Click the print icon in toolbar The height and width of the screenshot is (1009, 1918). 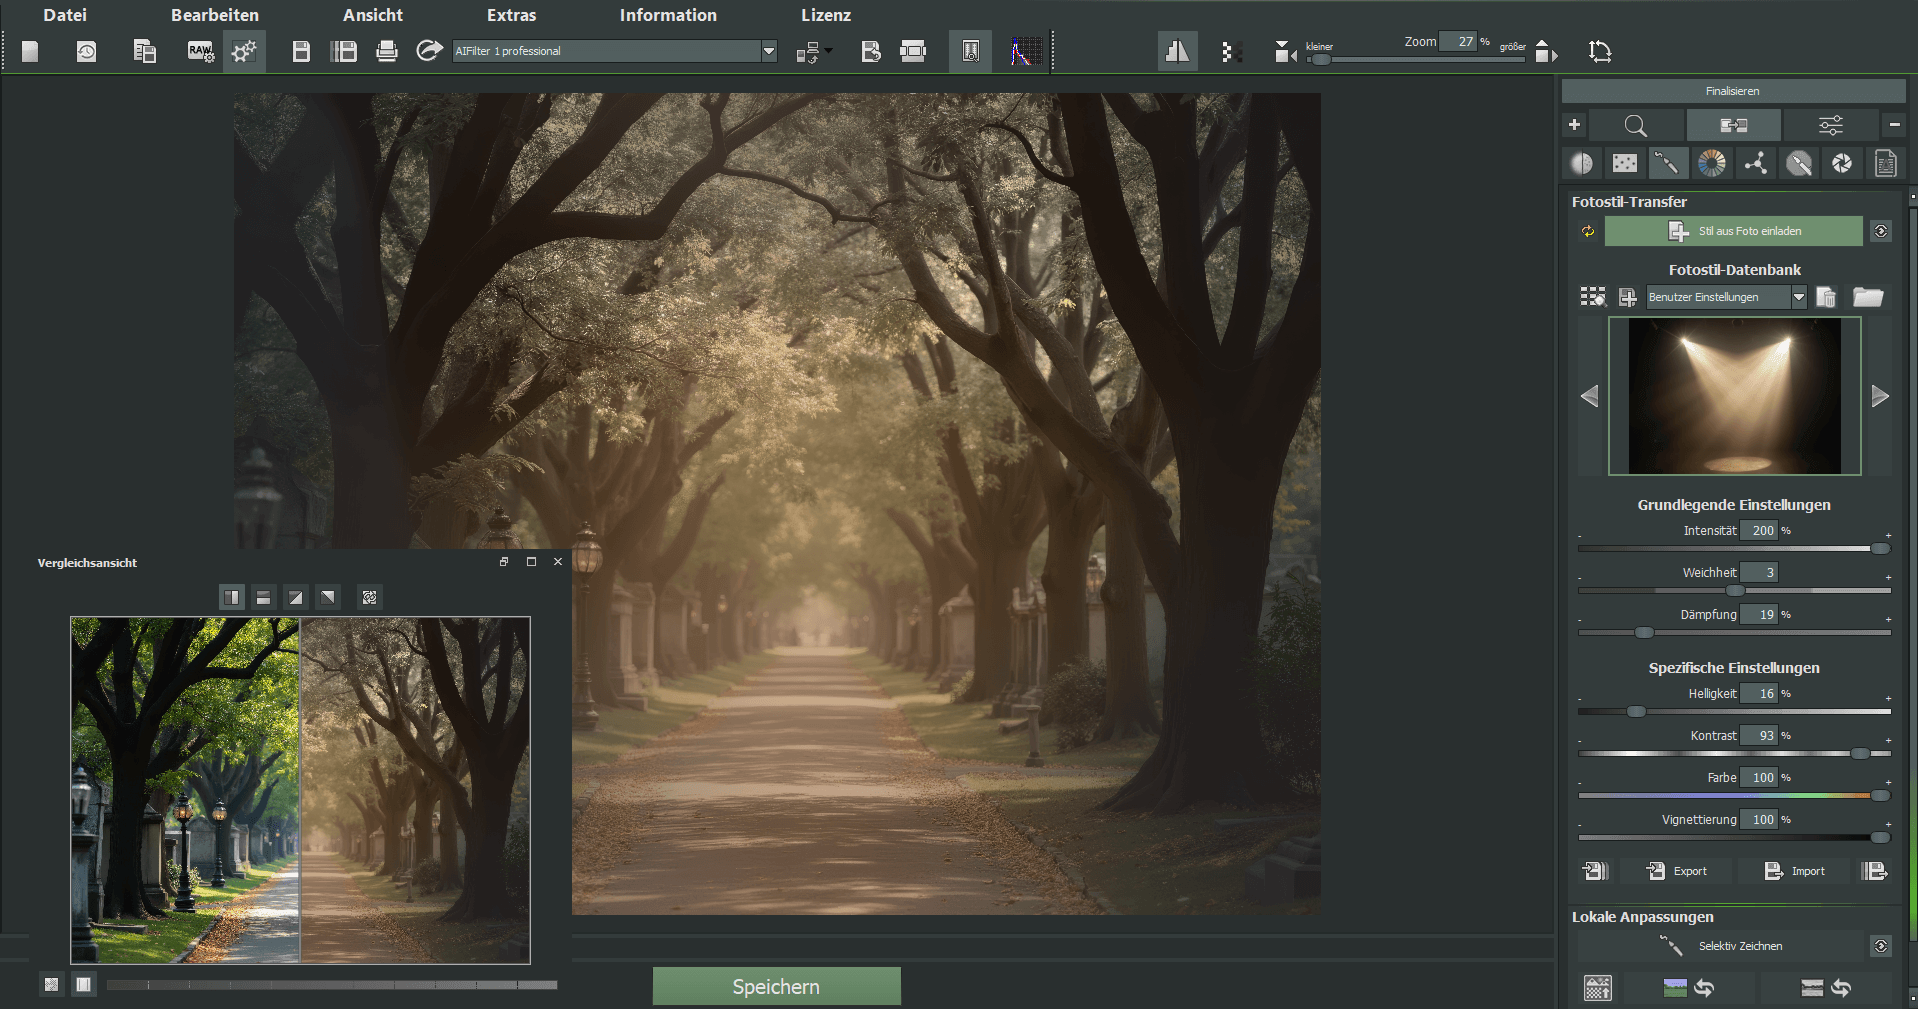coord(387,51)
